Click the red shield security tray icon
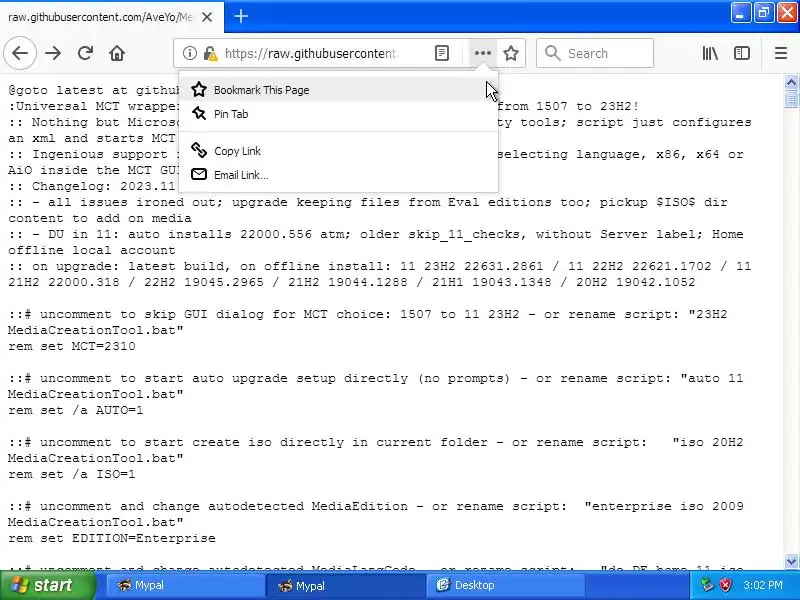The height and width of the screenshot is (600, 800). point(725,585)
